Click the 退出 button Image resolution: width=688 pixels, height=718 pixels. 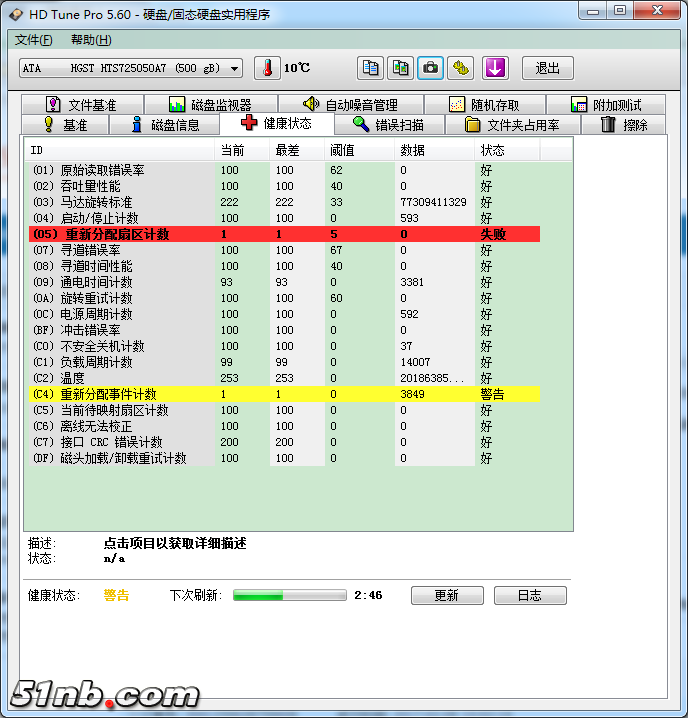click(548, 68)
